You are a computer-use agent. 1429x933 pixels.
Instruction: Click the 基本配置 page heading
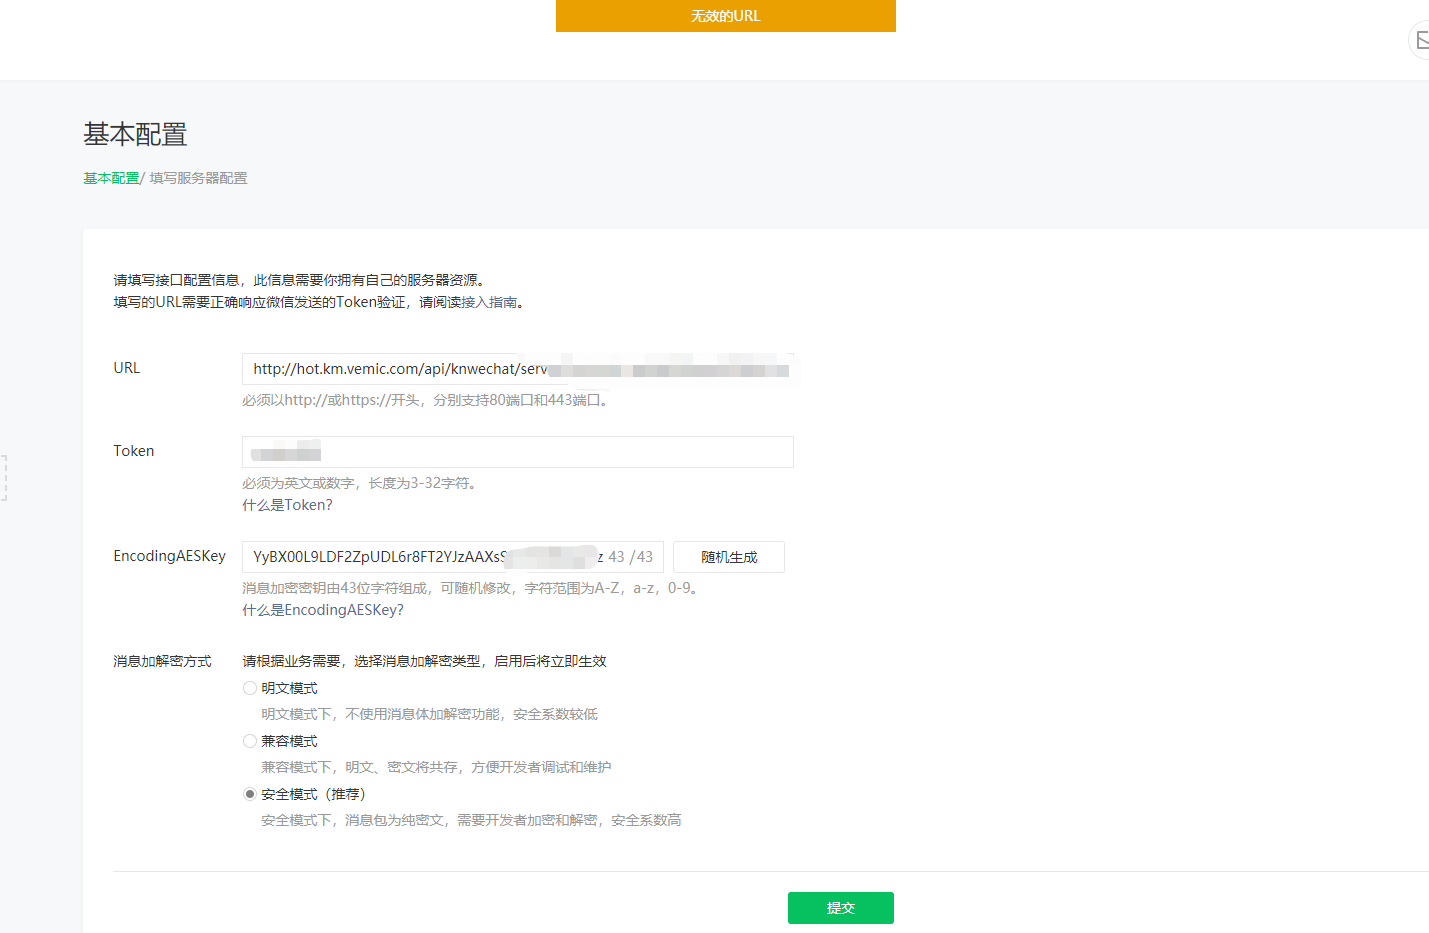click(135, 134)
